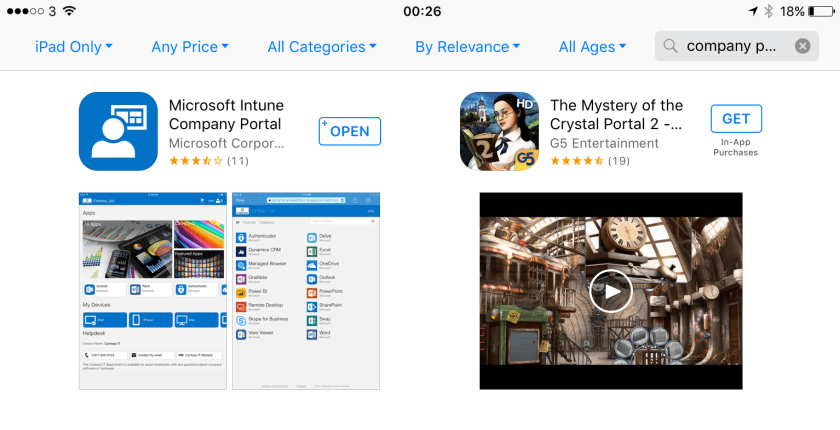
Task: Tap the Microsoft Intune Company Portal app icon
Action: click(118, 131)
